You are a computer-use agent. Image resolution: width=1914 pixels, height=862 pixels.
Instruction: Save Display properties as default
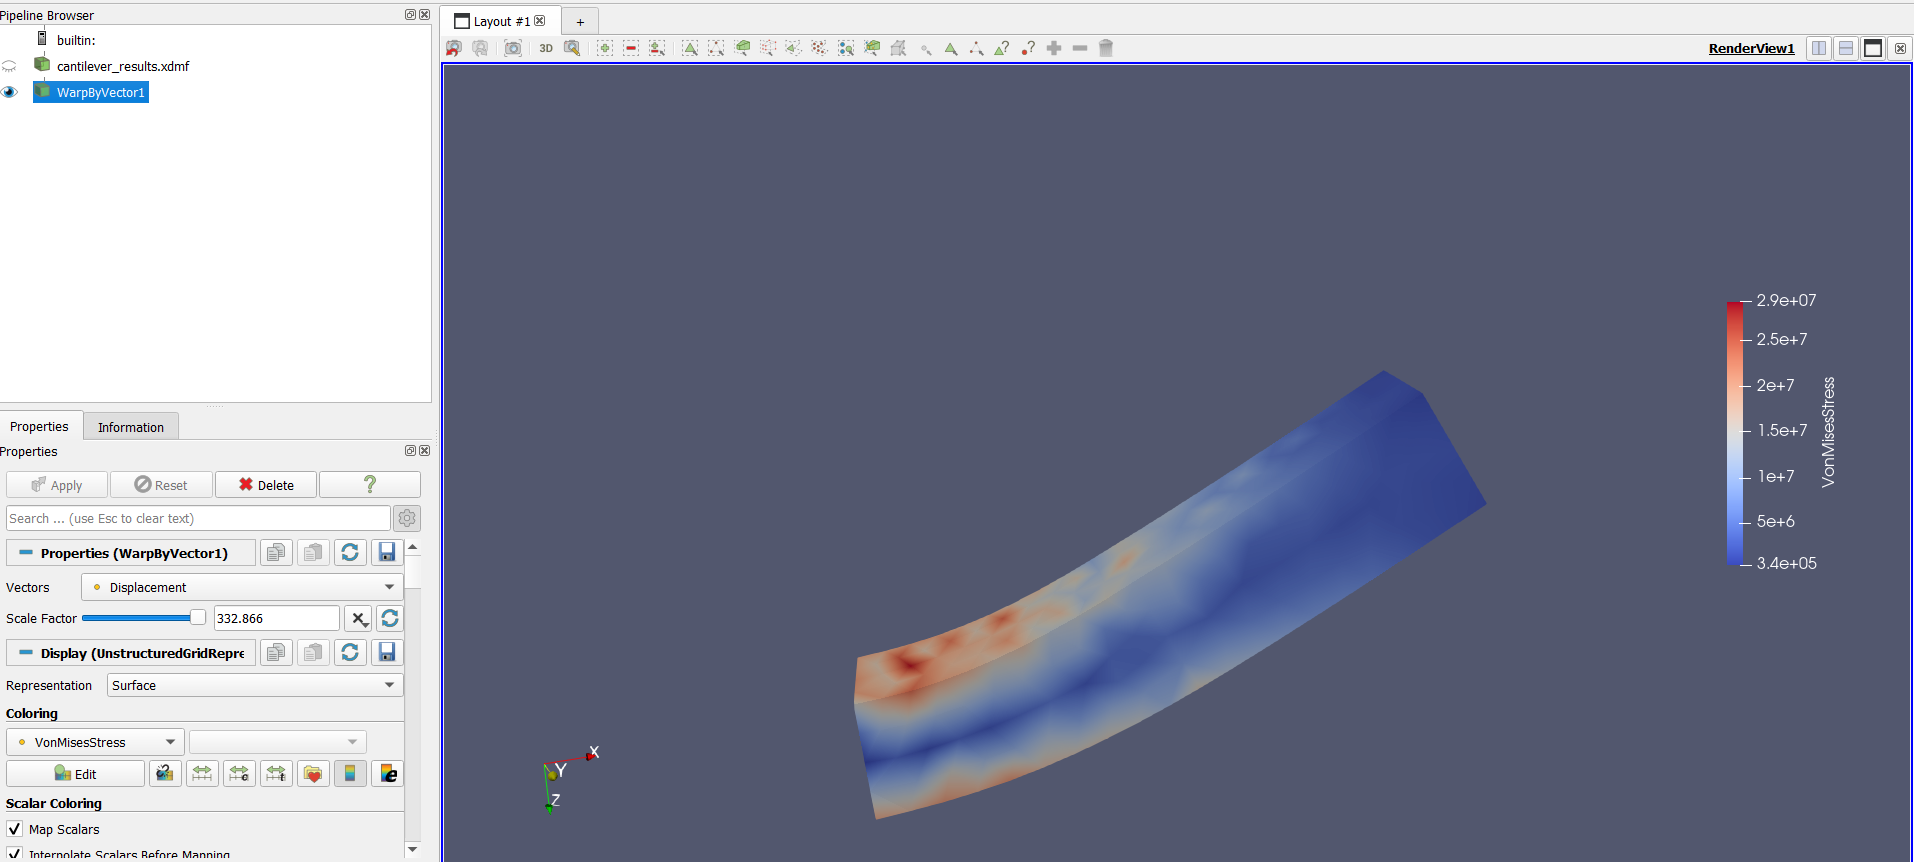[x=387, y=652]
